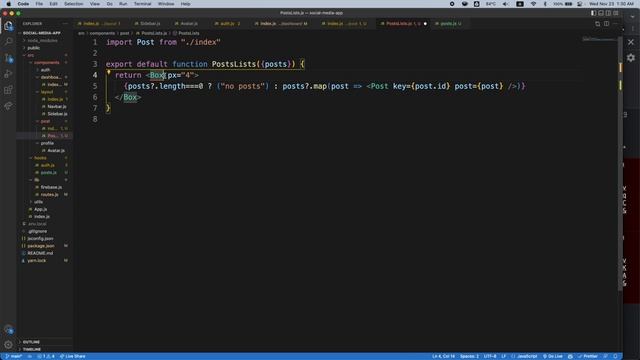Open editor More Actions ellipsis
This screenshot has width=640, height=360.
(616, 24)
